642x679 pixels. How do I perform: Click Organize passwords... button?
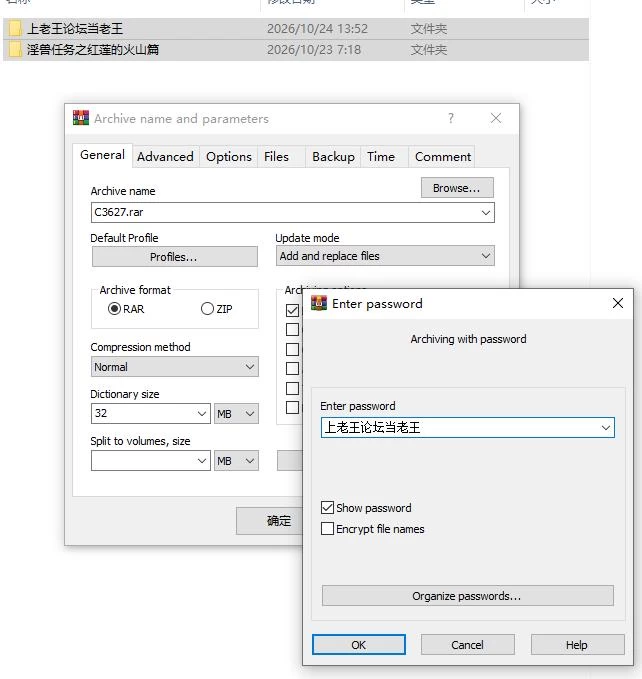pos(468,596)
